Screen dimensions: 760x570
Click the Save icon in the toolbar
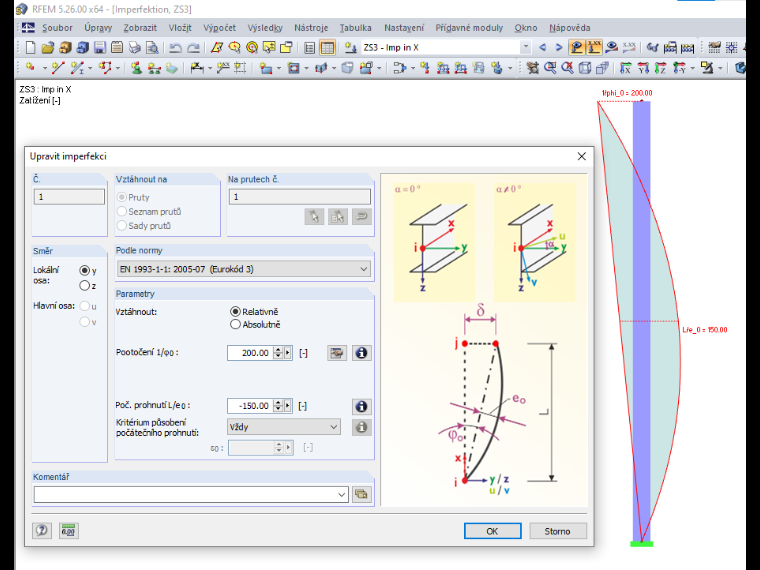[100, 48]
